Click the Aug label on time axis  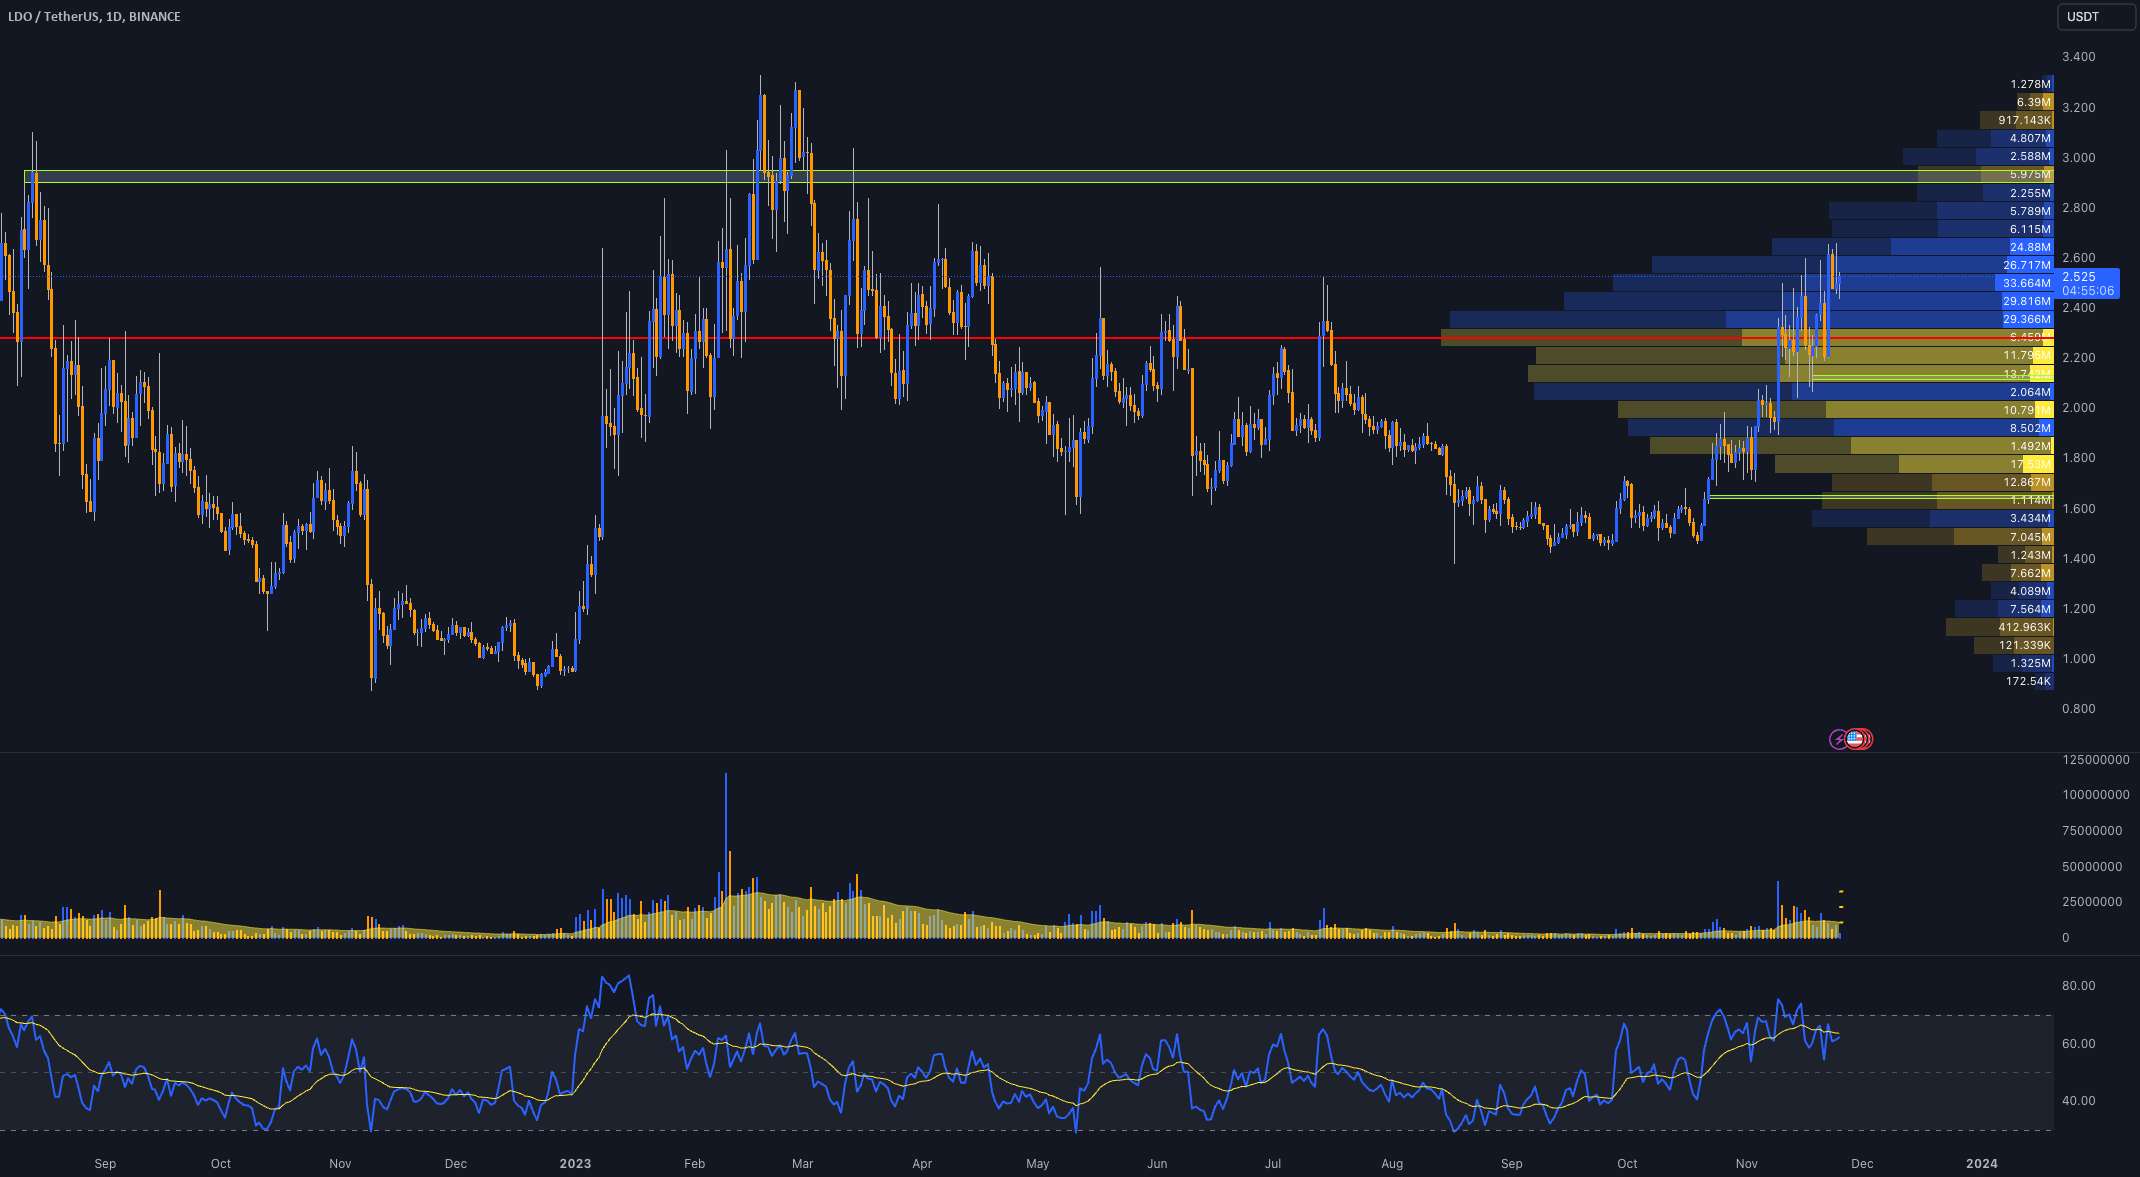pyautogui.click(x=1392, y=1164)
